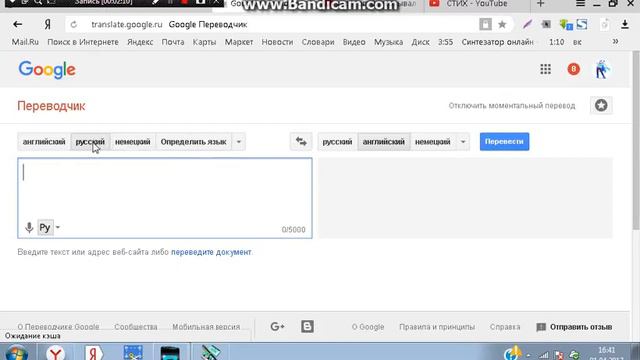640x360 pixels.
Task: Open Сообщества footer link
Action: pos(136,327)
